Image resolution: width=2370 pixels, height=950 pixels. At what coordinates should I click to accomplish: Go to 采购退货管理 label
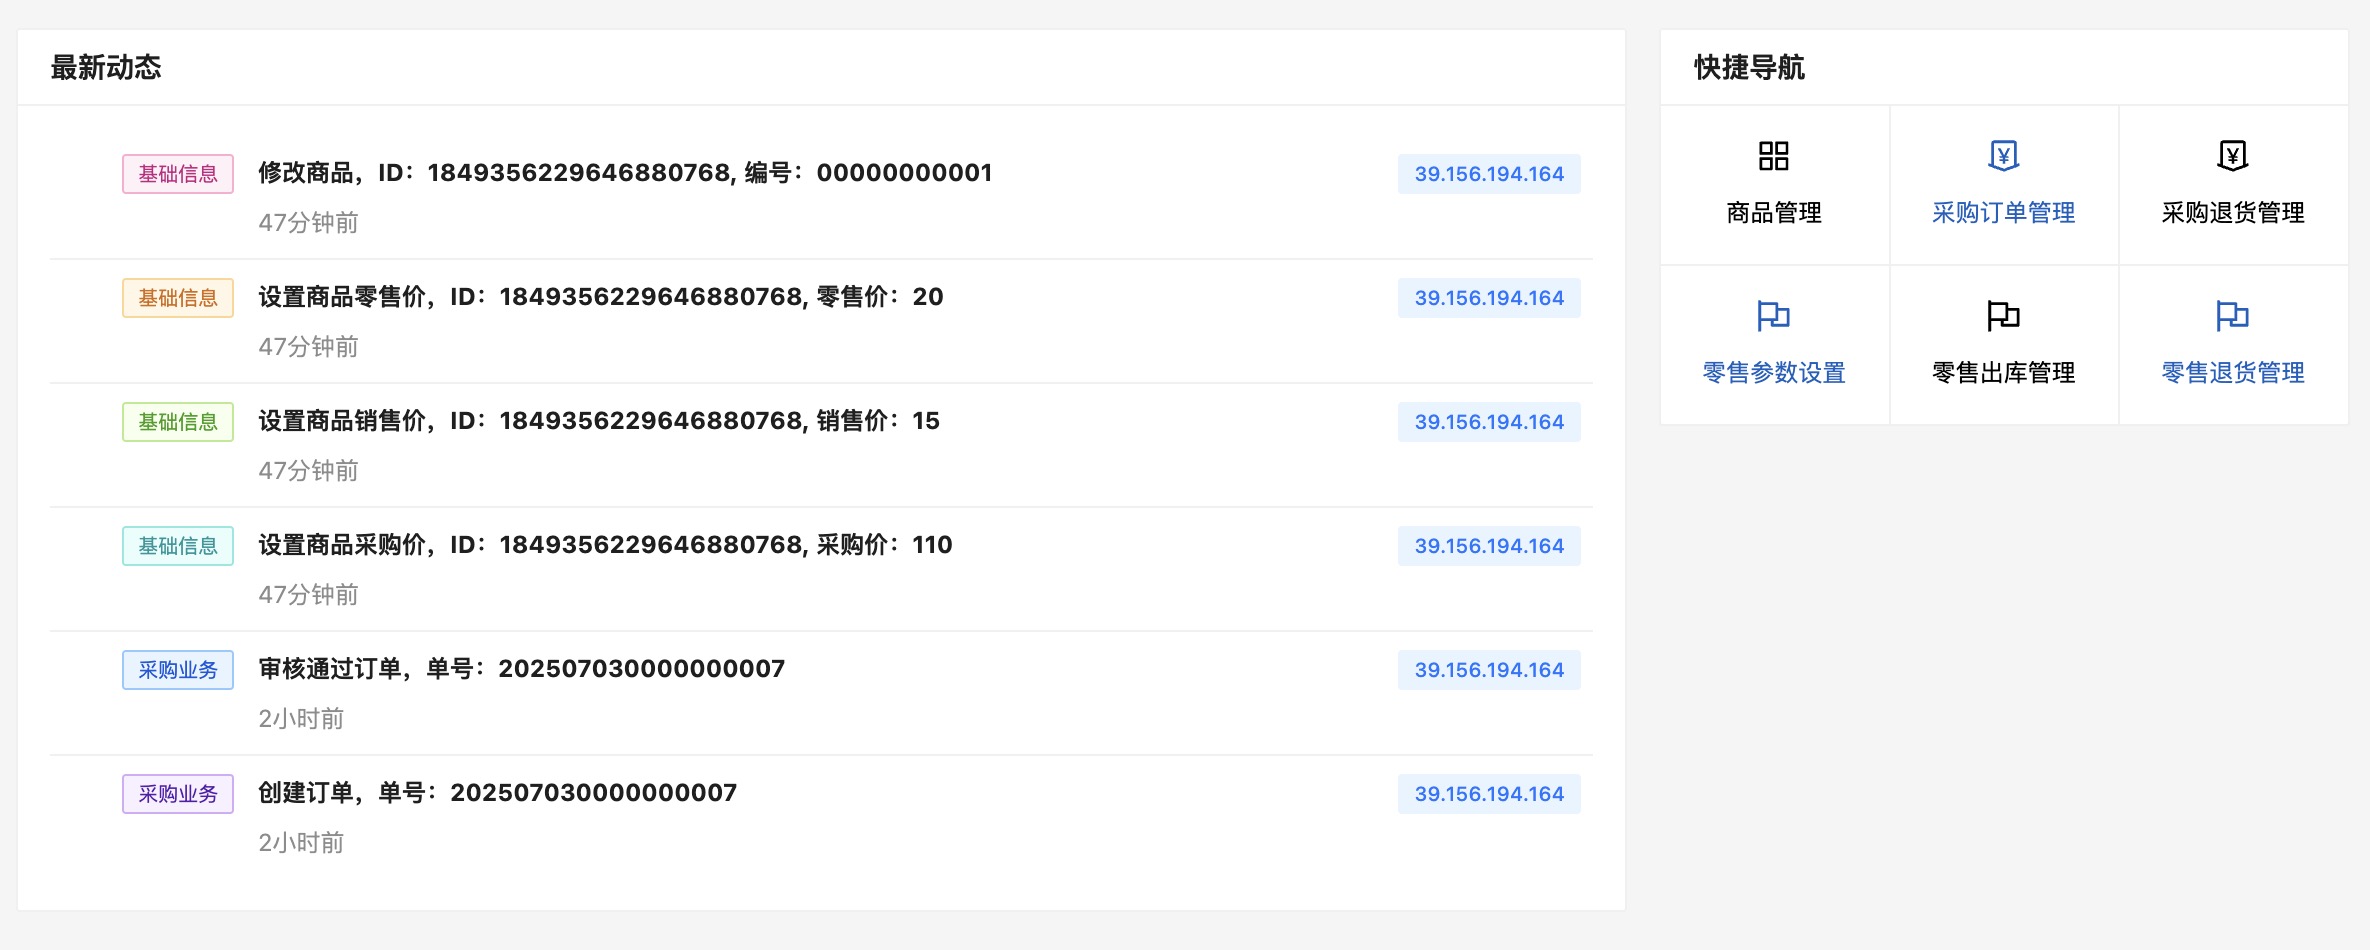[x=2232, y=213]
